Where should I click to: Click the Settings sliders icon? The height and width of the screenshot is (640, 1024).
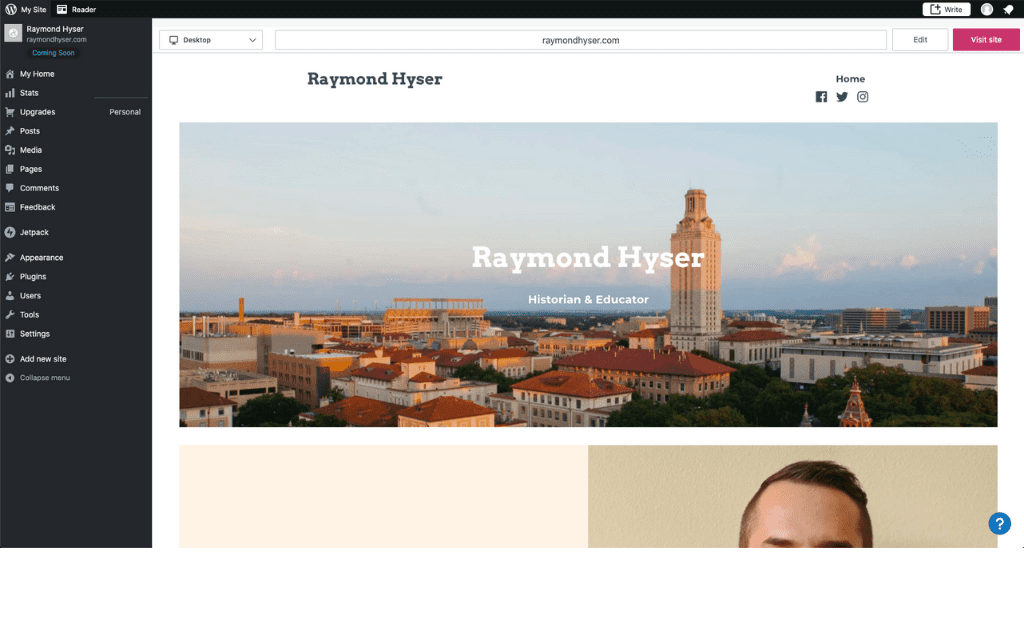[10, 333]
